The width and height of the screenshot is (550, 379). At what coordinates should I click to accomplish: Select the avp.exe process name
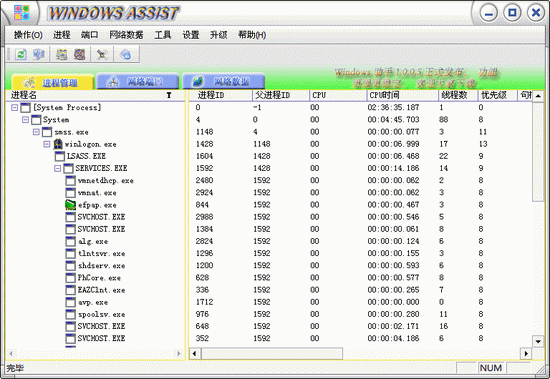click(93, 302)
